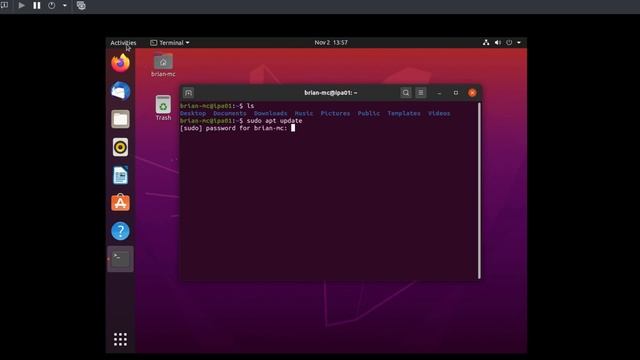Click the new tab button in terminal titlebar

click(188, 93)
